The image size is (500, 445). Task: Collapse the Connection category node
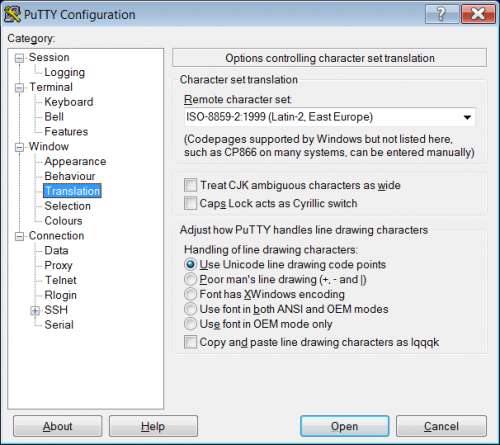point(19,236)
